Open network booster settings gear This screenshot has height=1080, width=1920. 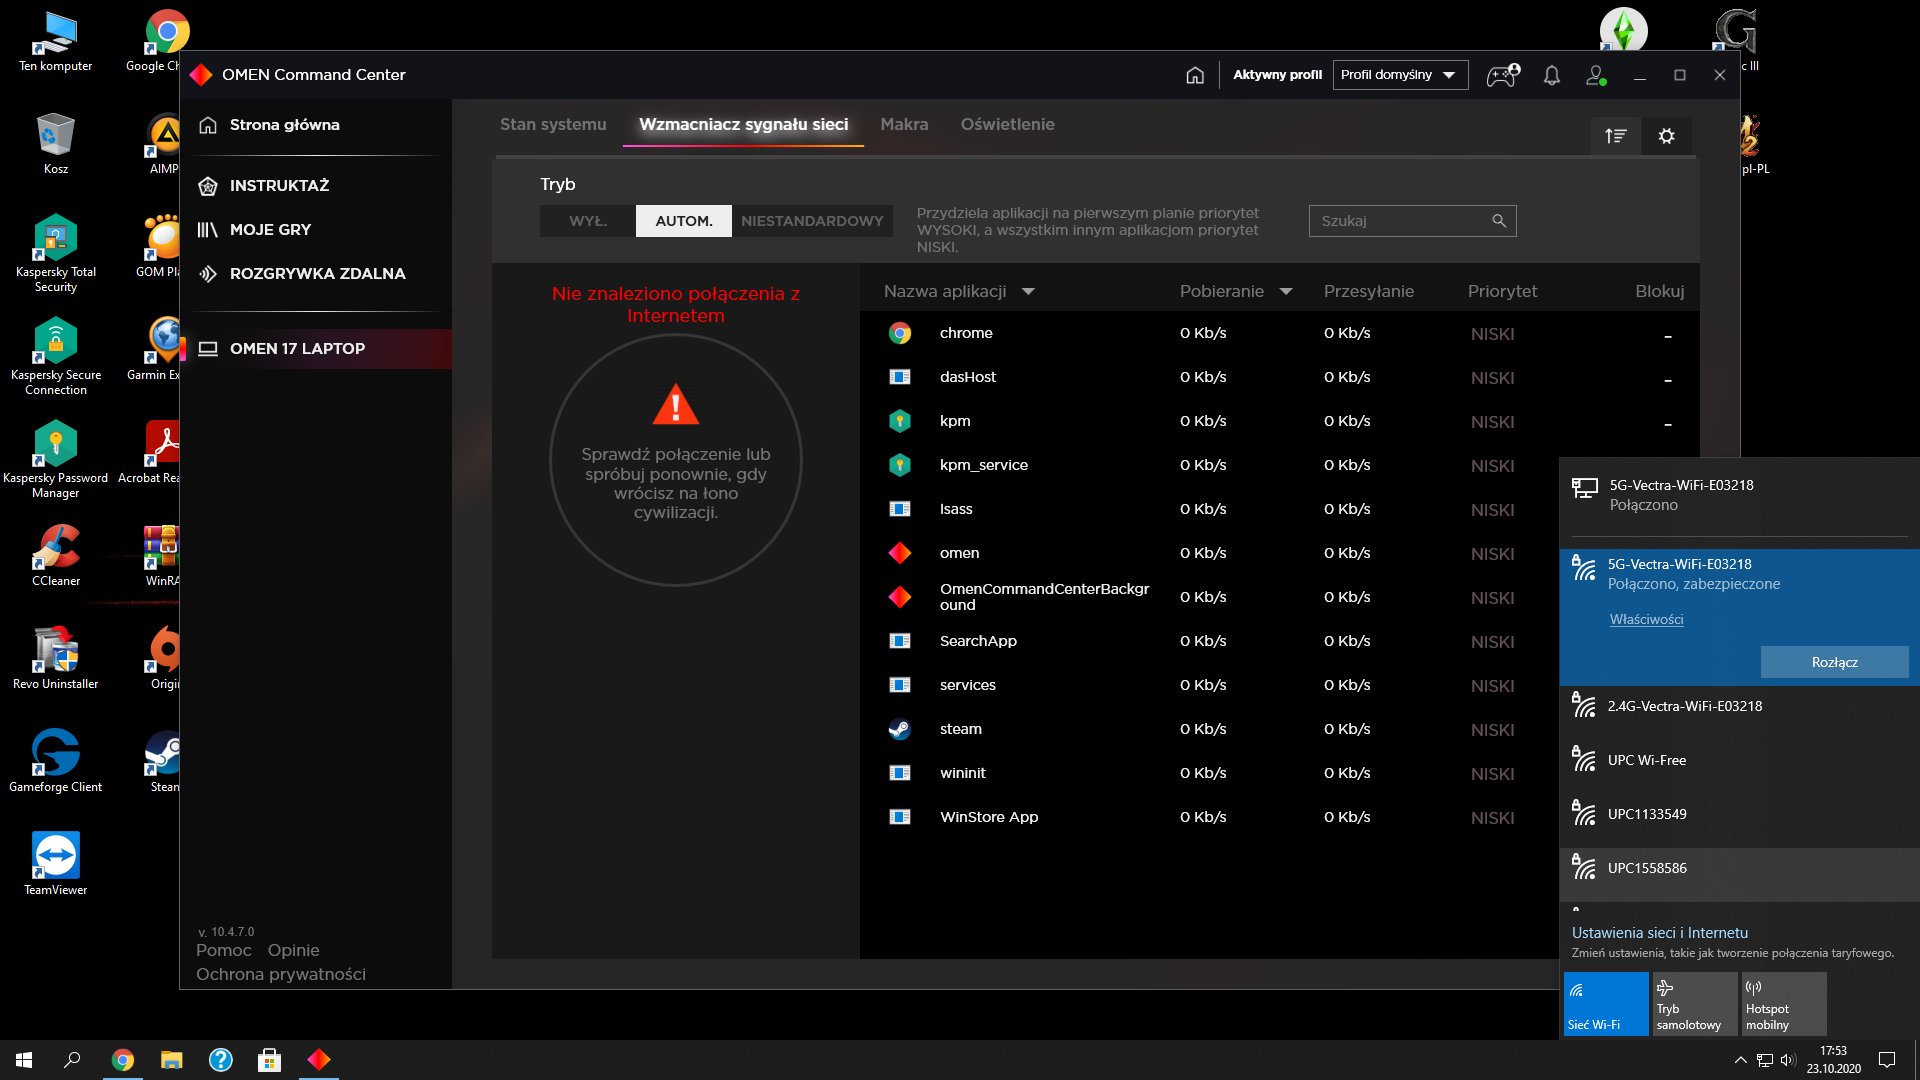pyautogui.click(x=1667, y=136)
